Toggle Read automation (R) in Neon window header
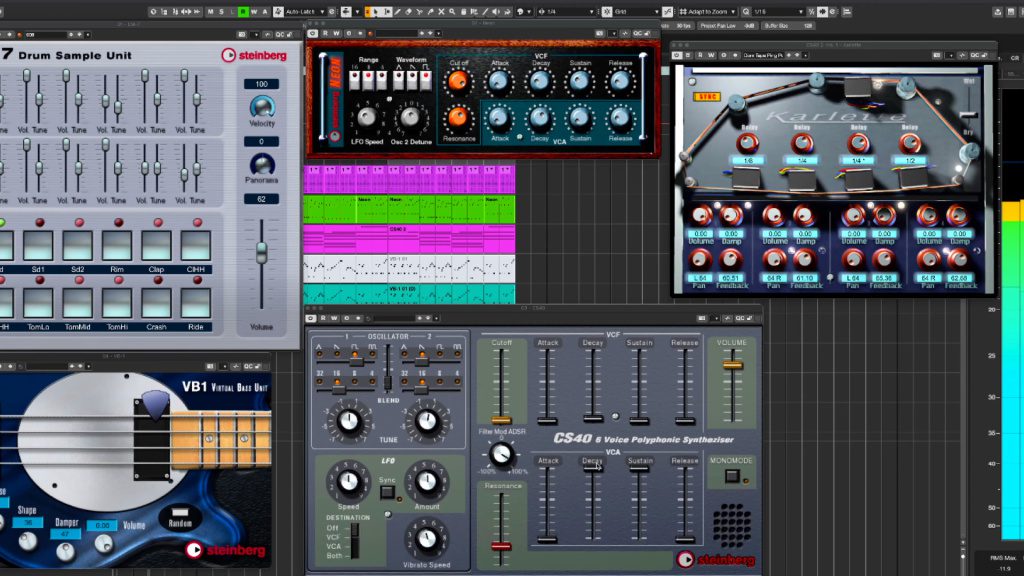Screen dimensions: 1024x576 325,33
